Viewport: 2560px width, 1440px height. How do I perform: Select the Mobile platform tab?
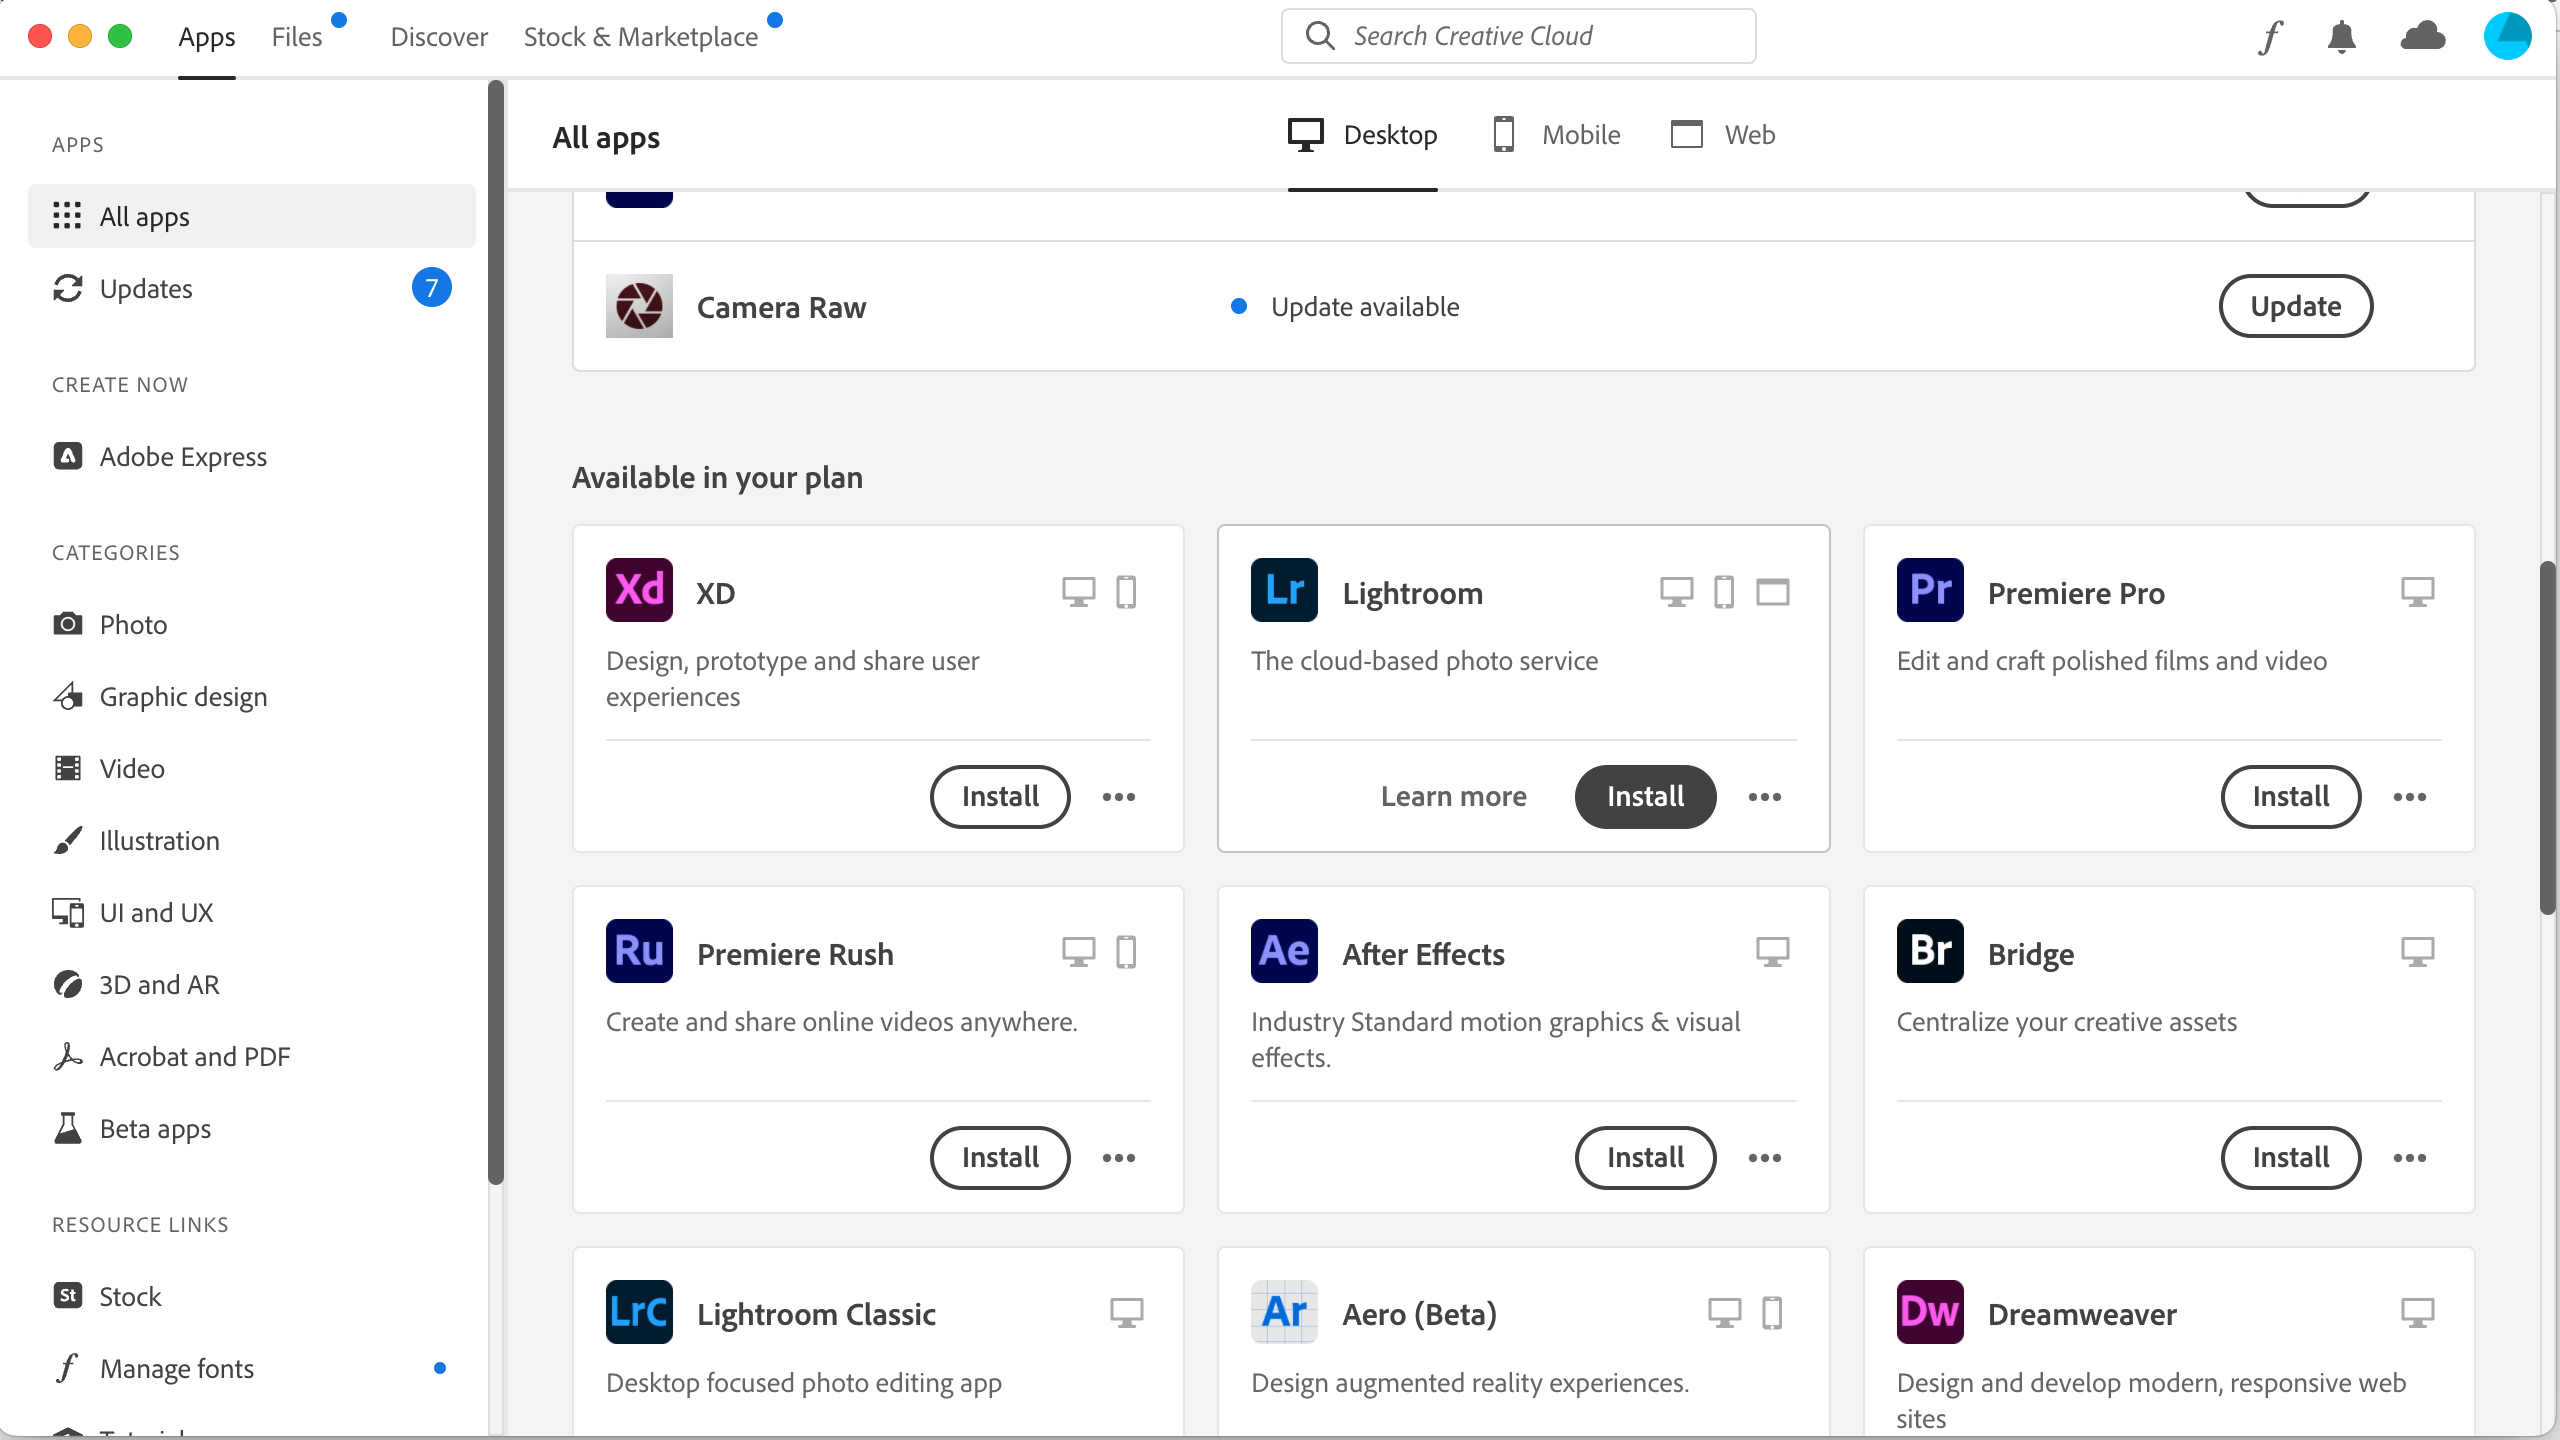click(x=1555, y=135)
